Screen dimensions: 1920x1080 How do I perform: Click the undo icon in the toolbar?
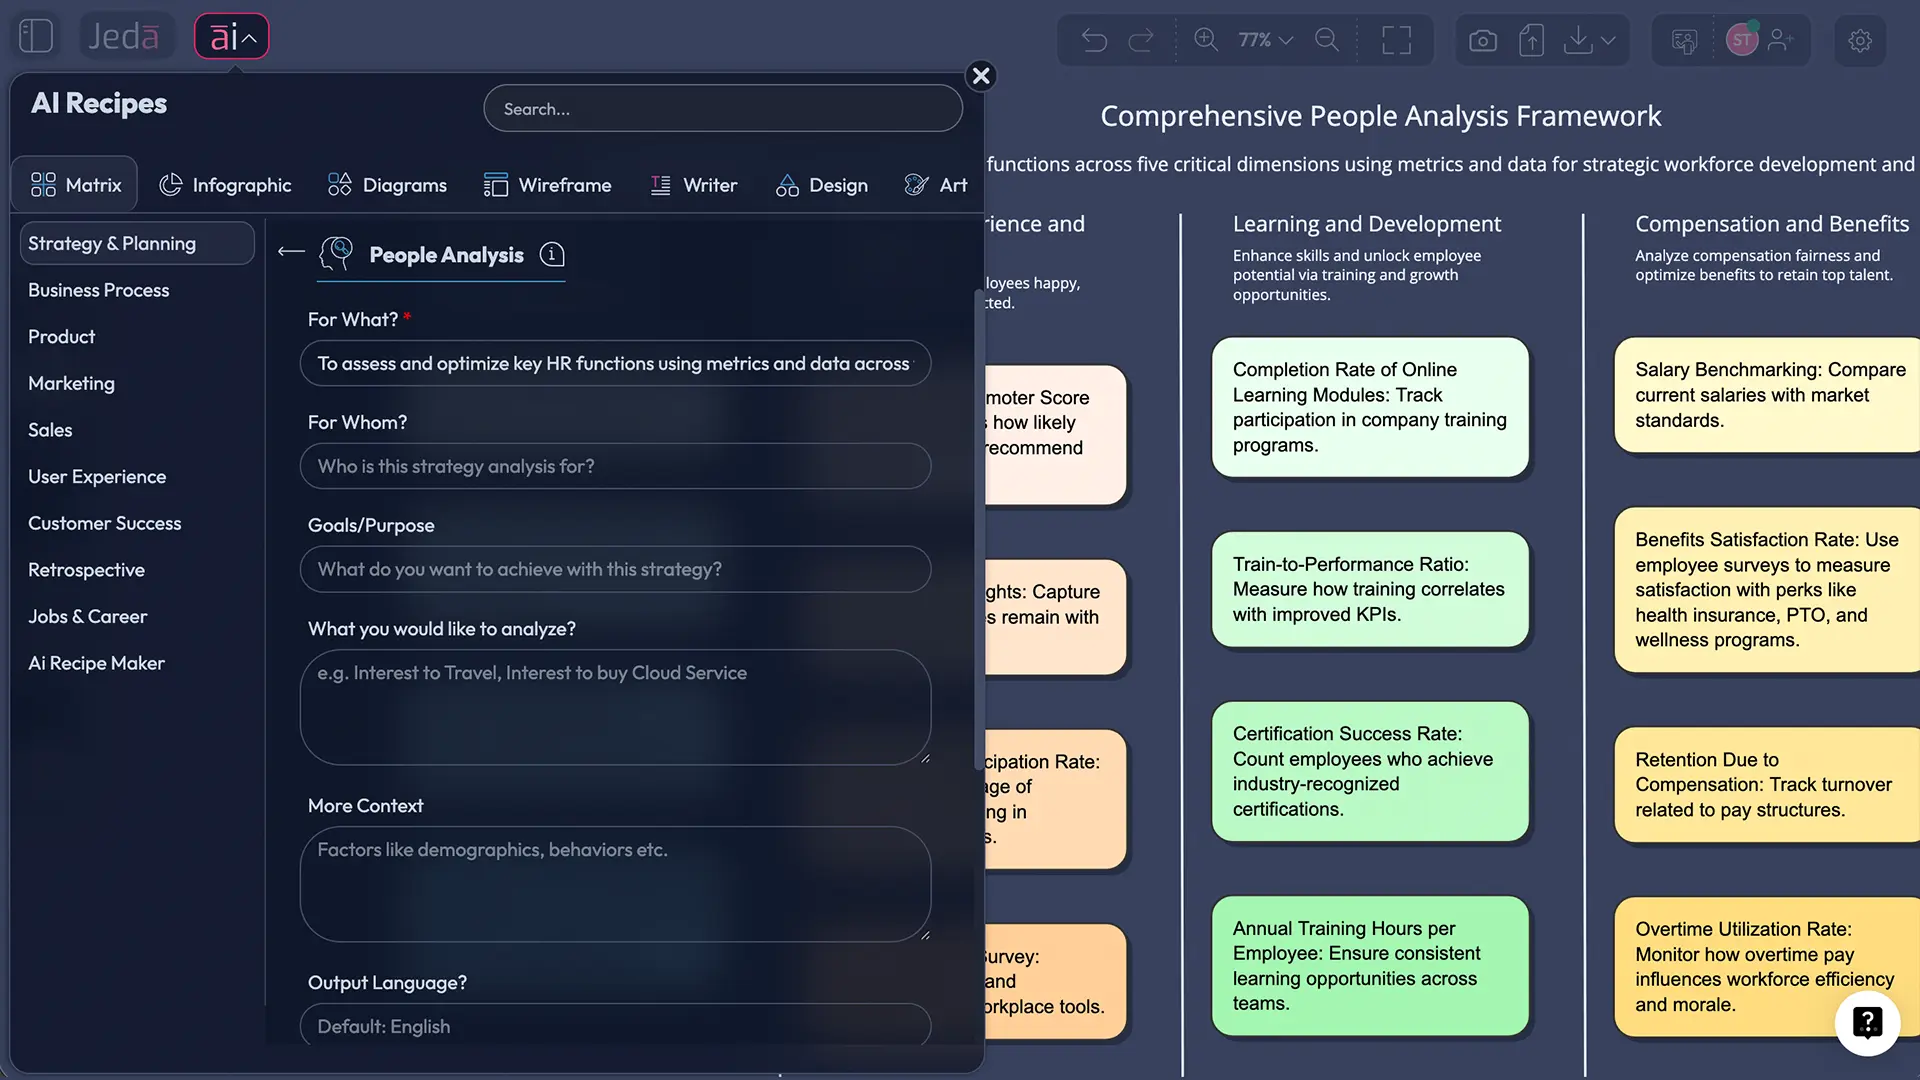coord(1095,40)
